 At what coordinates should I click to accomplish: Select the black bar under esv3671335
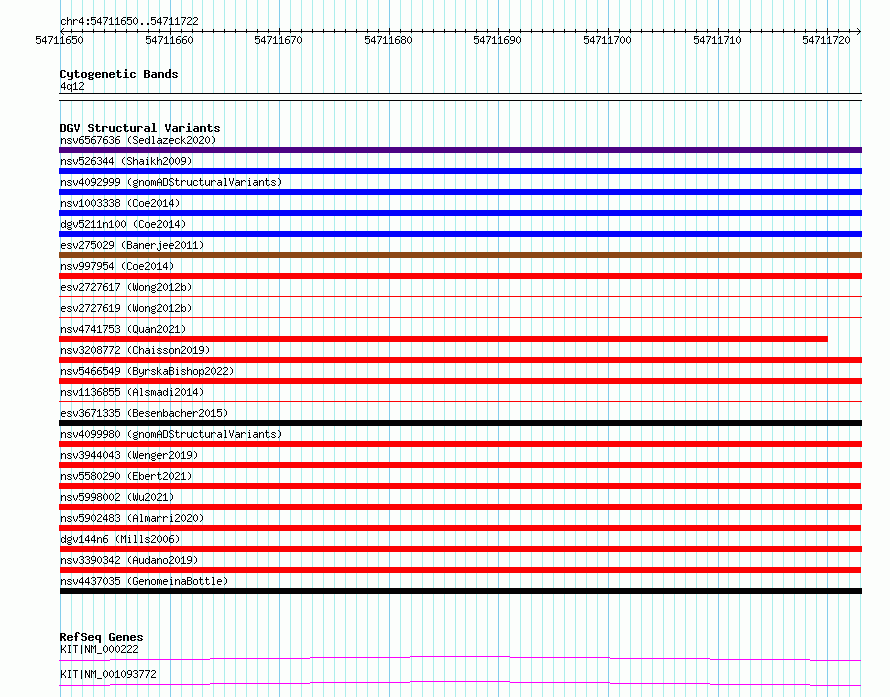pos(460,423)
